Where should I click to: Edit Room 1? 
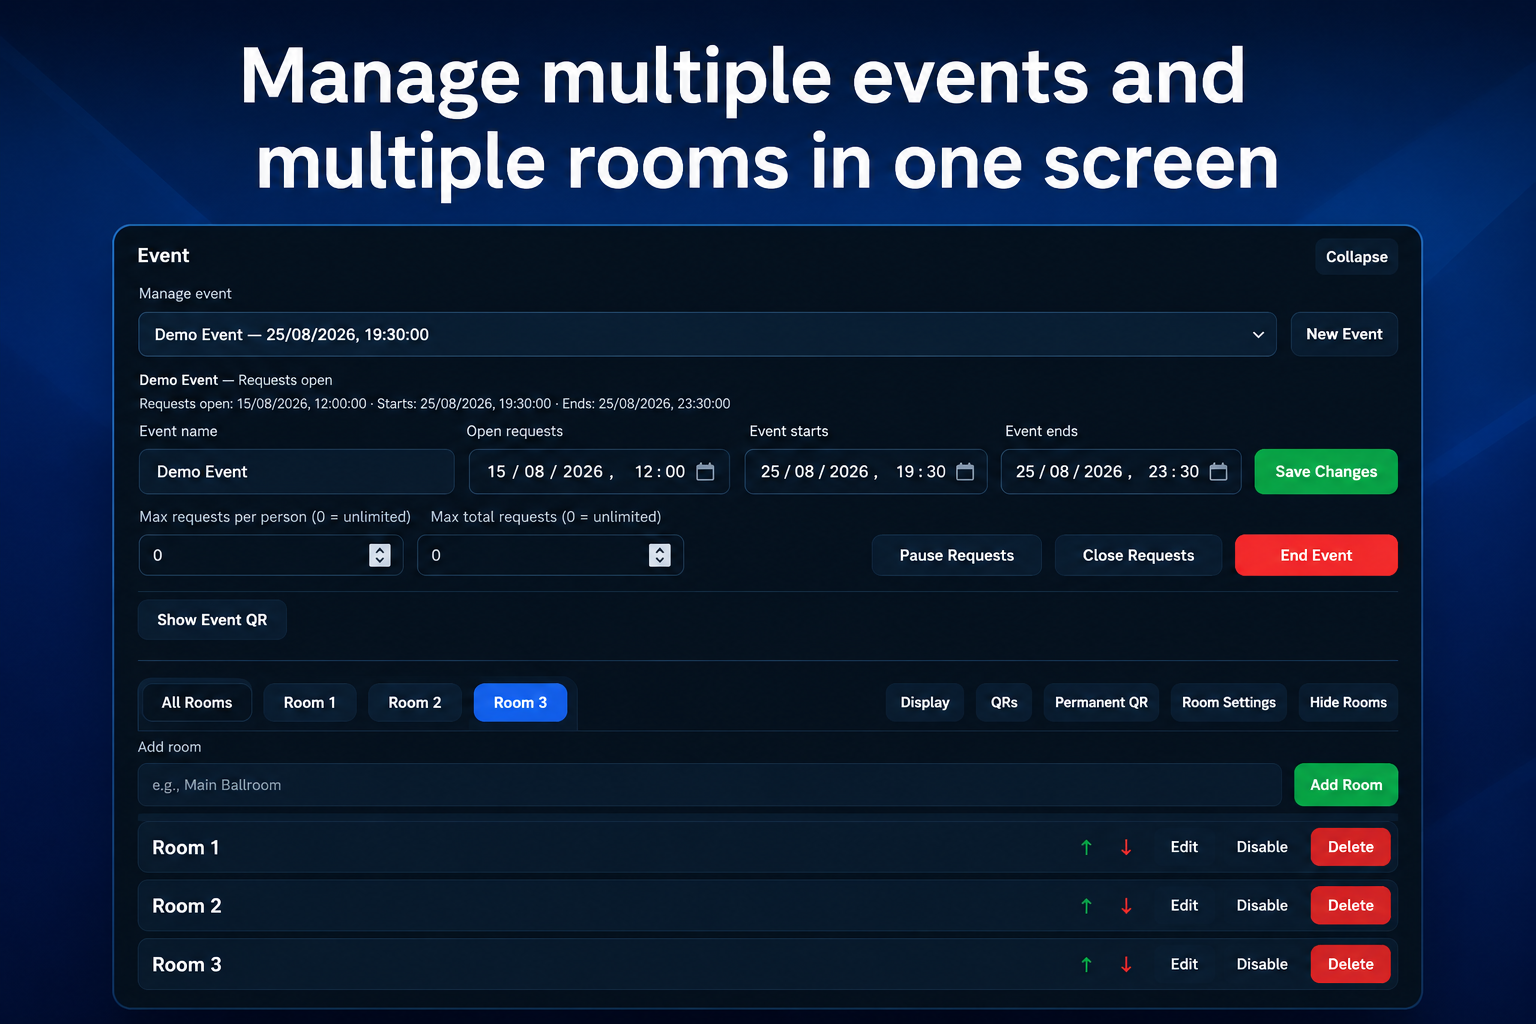(1184, 847)
